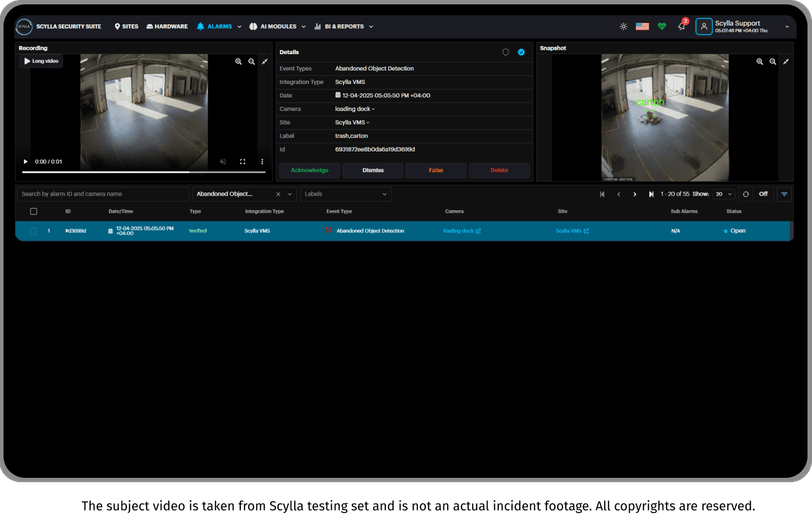Click the Long video button

41,61
